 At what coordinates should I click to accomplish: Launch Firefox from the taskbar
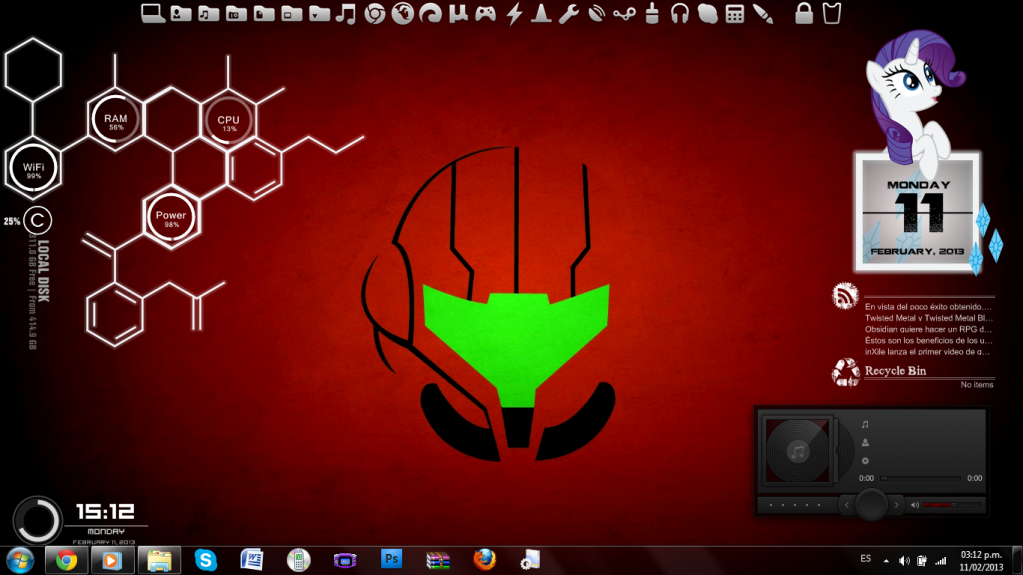click(x=484, y=559)
